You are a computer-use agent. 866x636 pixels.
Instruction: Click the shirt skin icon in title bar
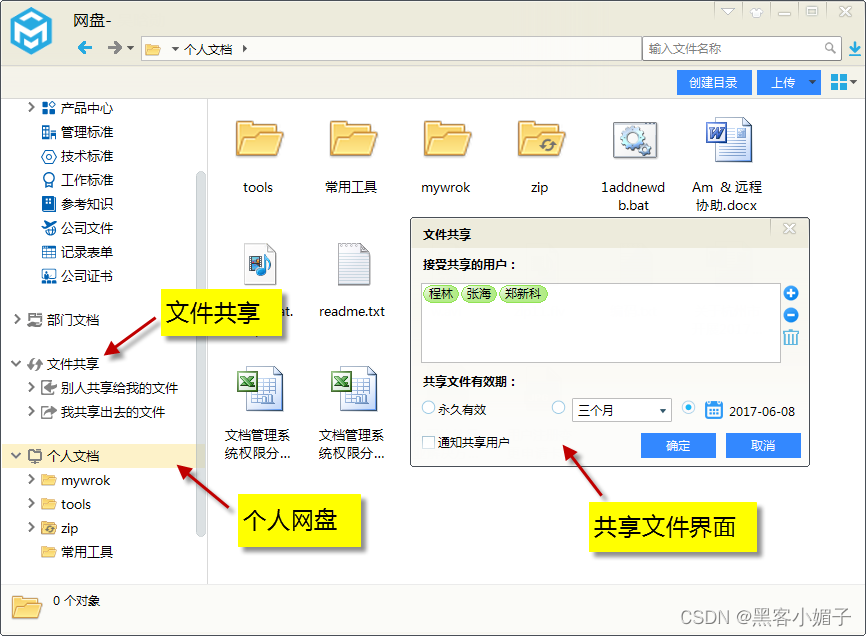click(x=757, y=12)
